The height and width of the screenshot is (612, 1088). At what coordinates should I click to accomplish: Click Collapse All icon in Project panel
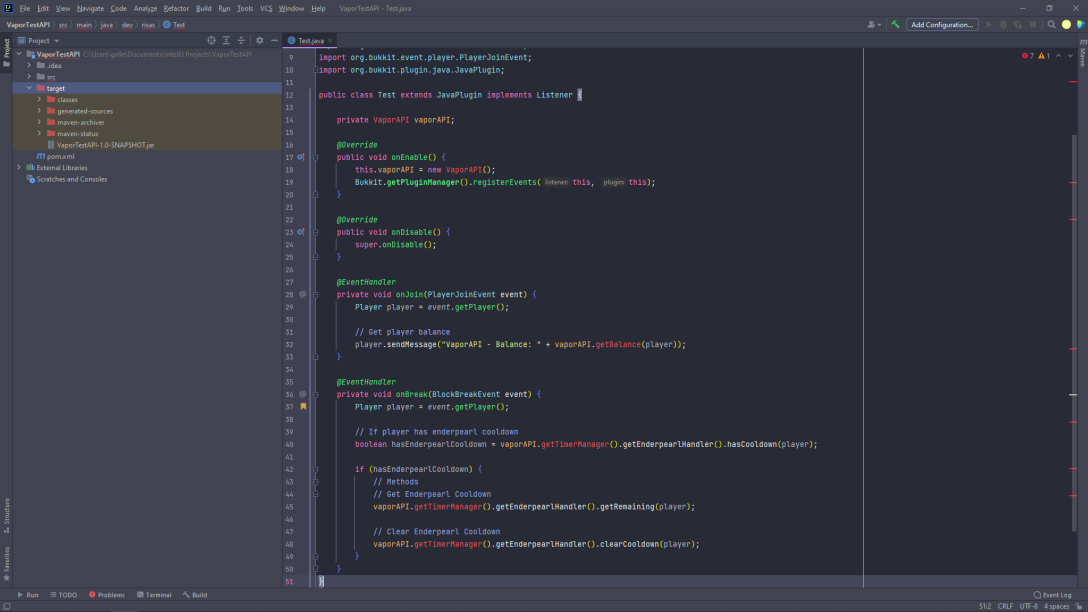241,40
